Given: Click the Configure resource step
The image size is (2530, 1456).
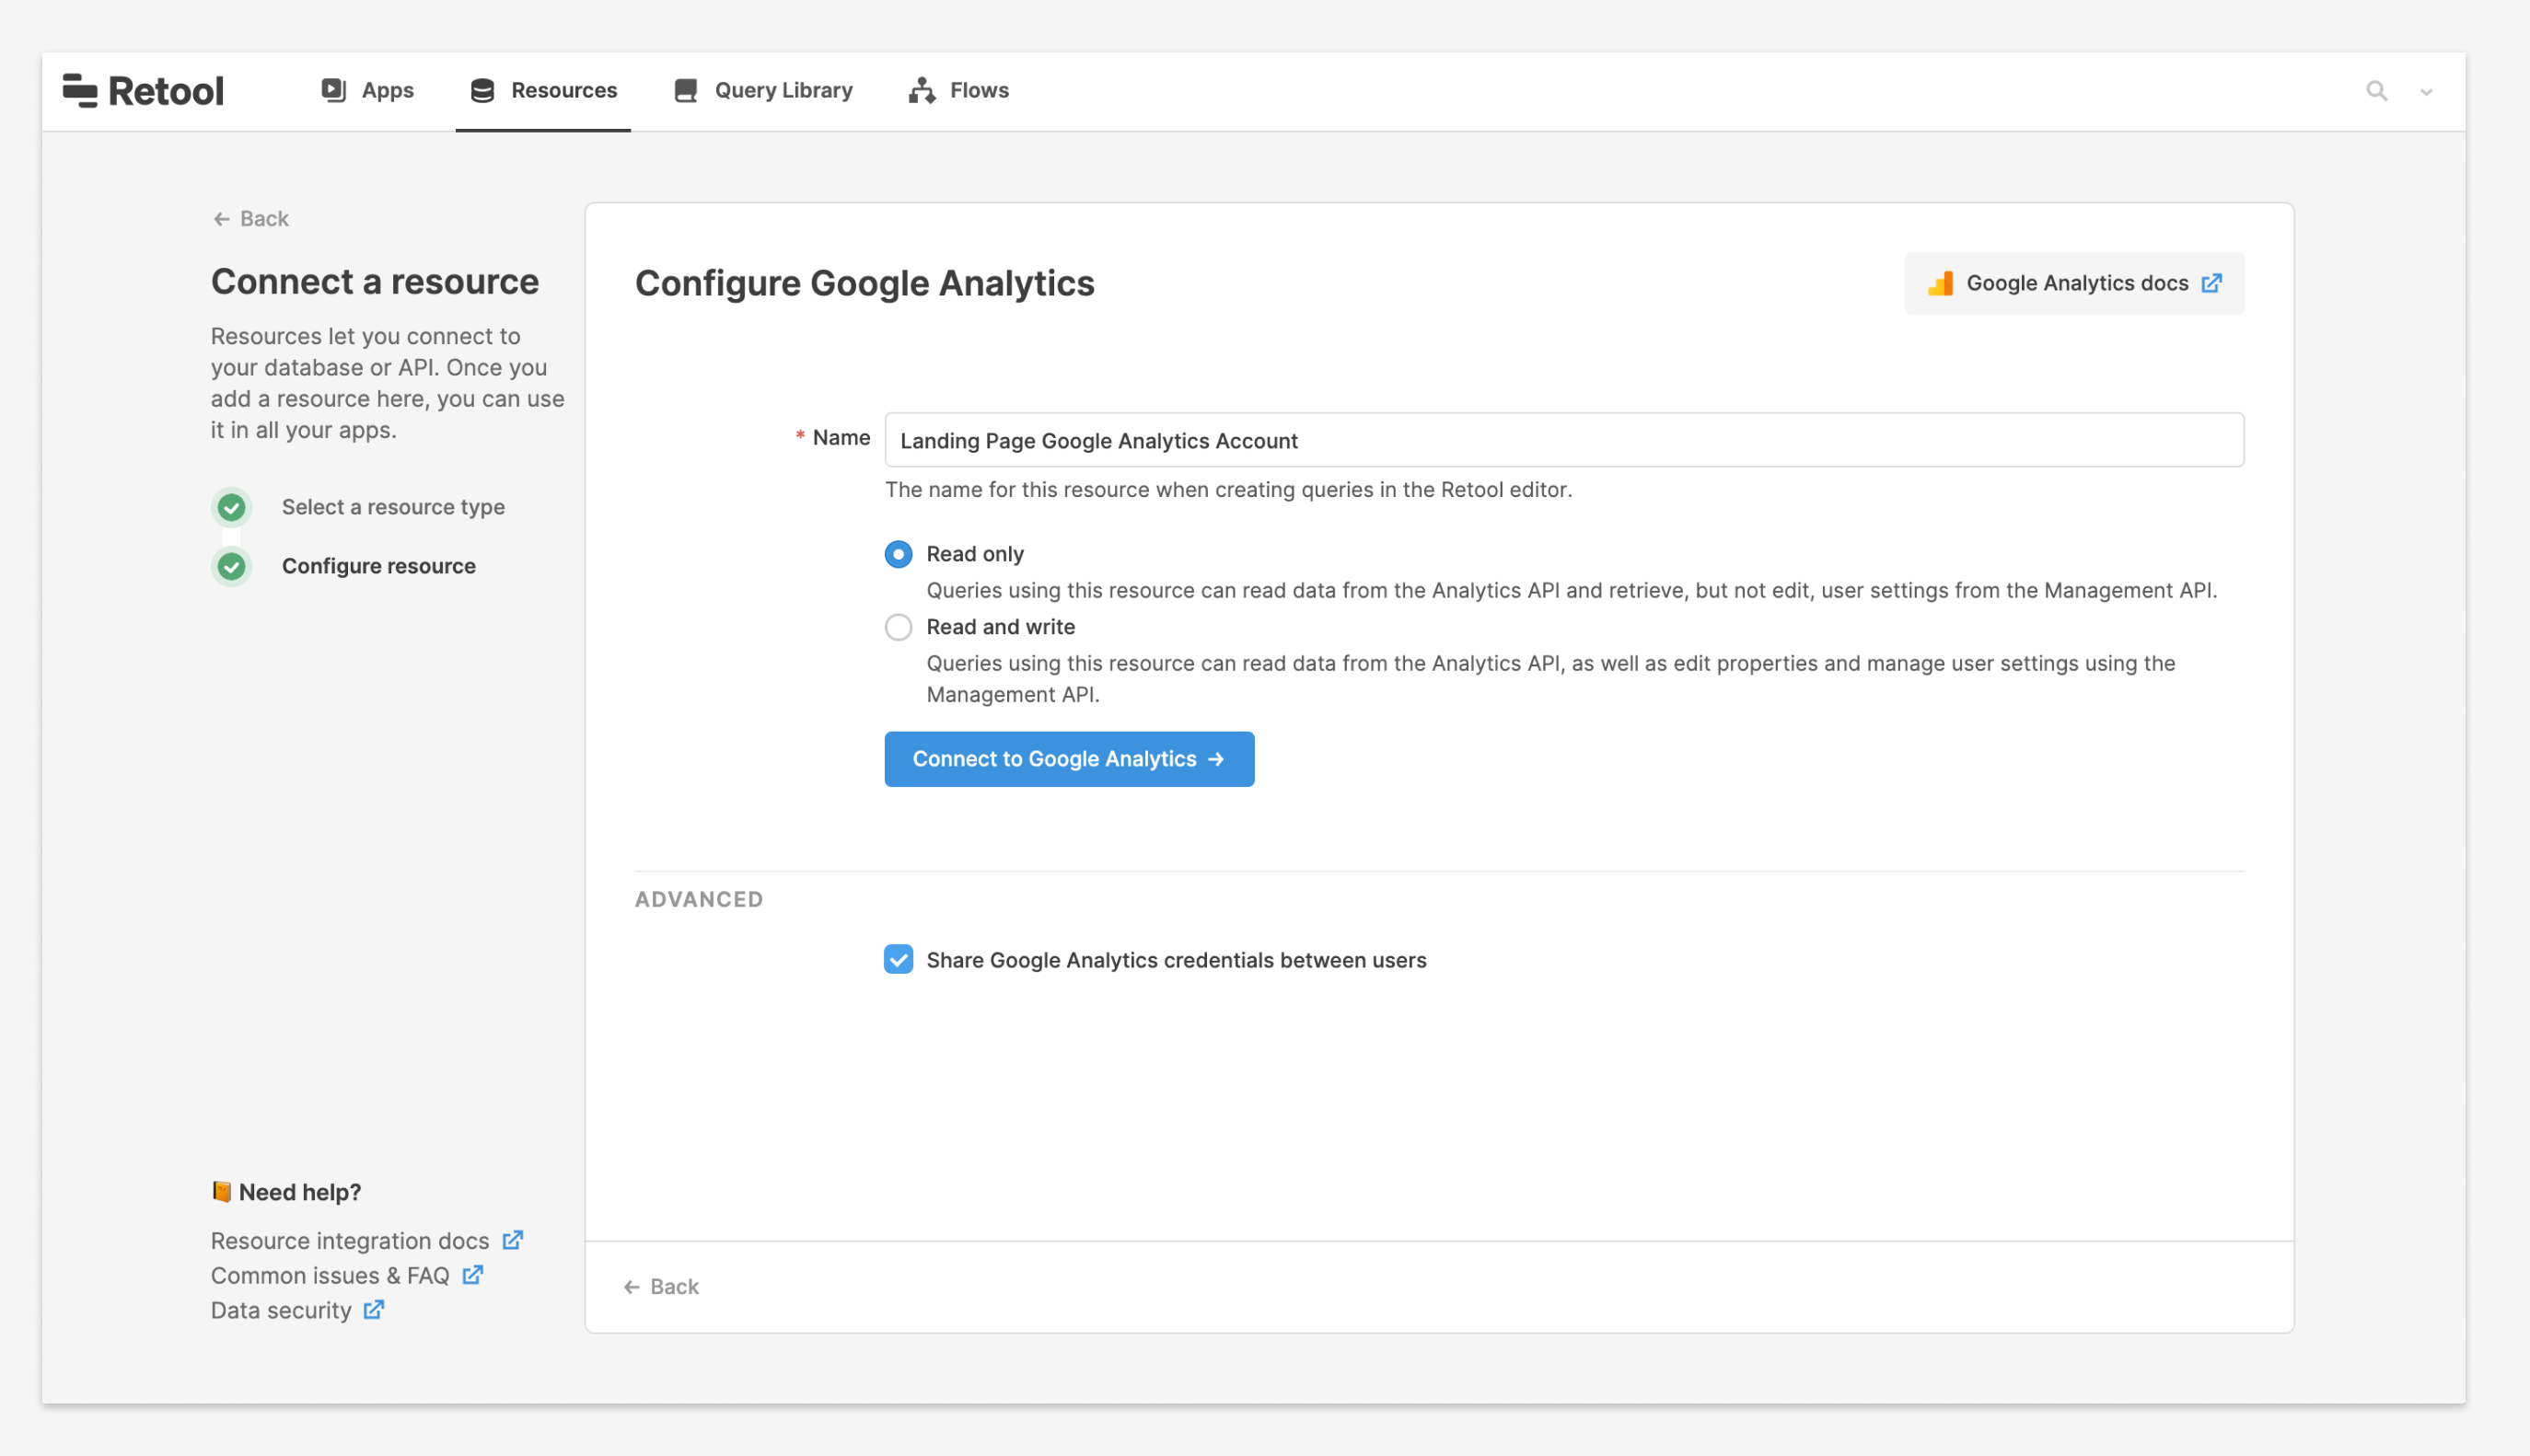Looking at the screenshot, I should (x=378, y=566).
